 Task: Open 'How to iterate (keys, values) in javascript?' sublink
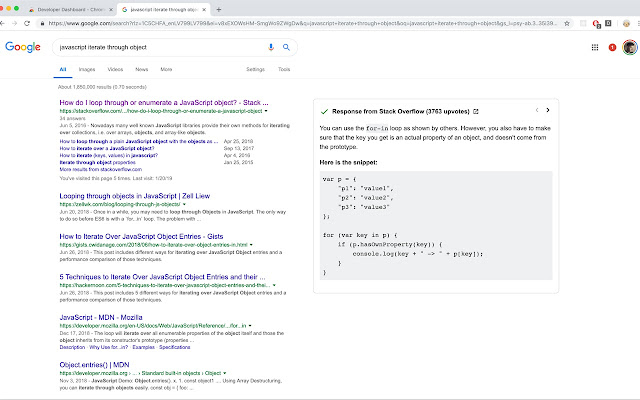[109, 155]
